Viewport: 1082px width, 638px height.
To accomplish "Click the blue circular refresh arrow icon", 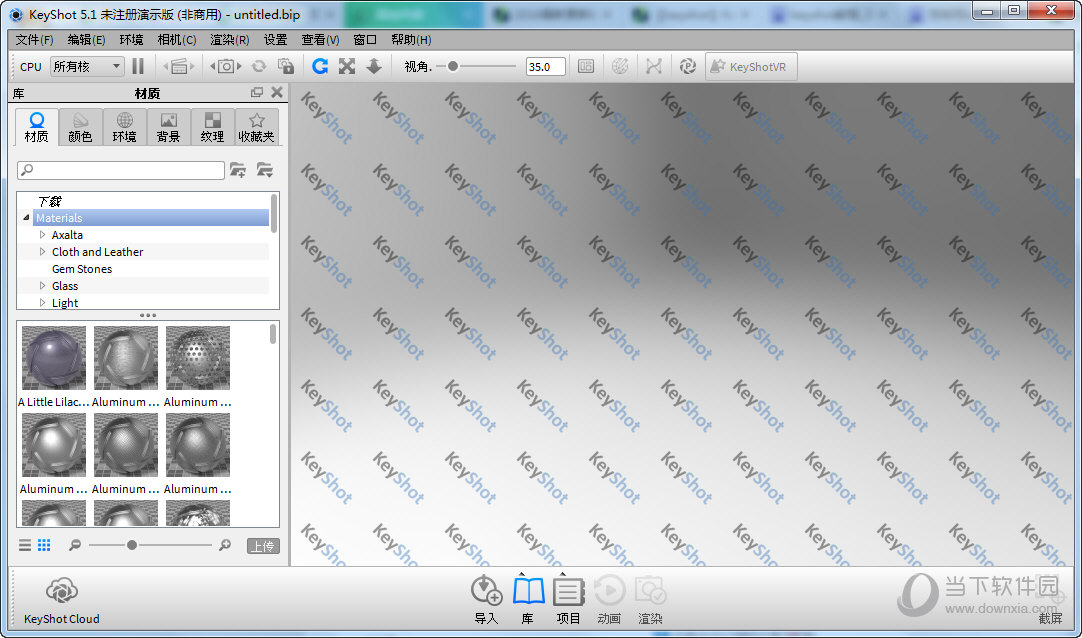I will point(319,66).
